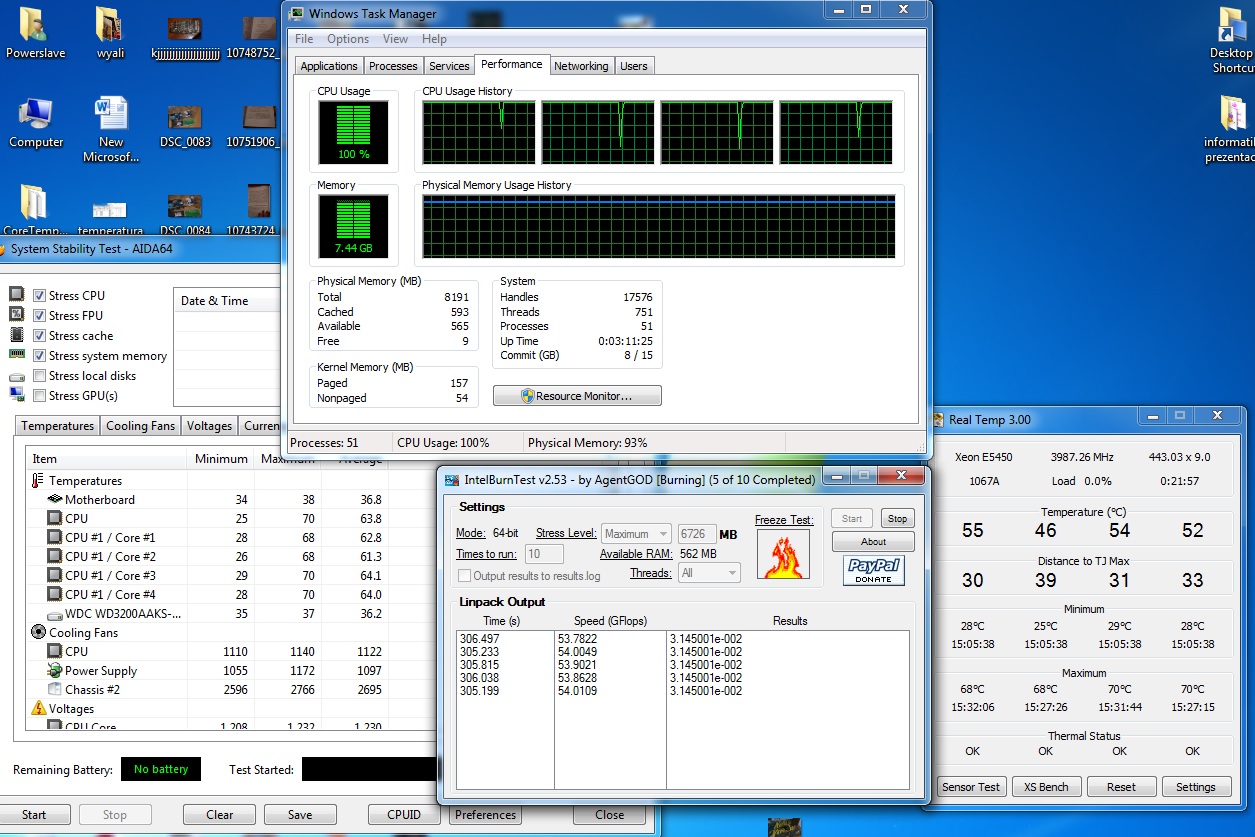Click the AIDA64 Clear button
Screen dimensions: 1255x837
pyautogui.click(x=220, y=815)
